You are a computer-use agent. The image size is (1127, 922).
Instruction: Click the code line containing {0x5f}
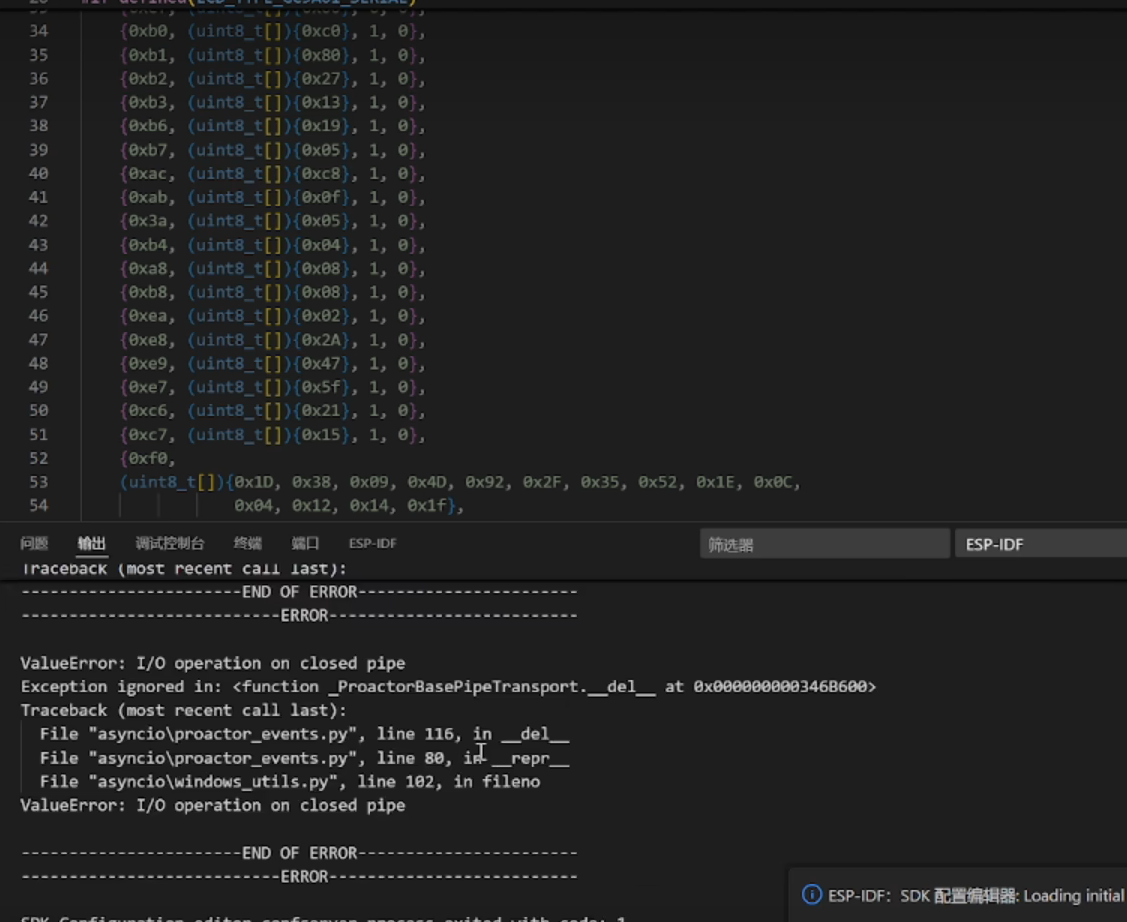coord(272,387)
